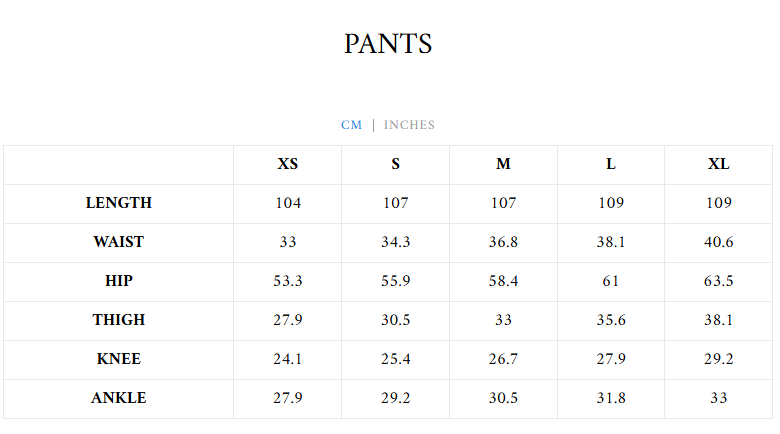Click the L ankle value 31.8
The height and width of the screenshot is (434, 780).
click(x=611, y=398)
